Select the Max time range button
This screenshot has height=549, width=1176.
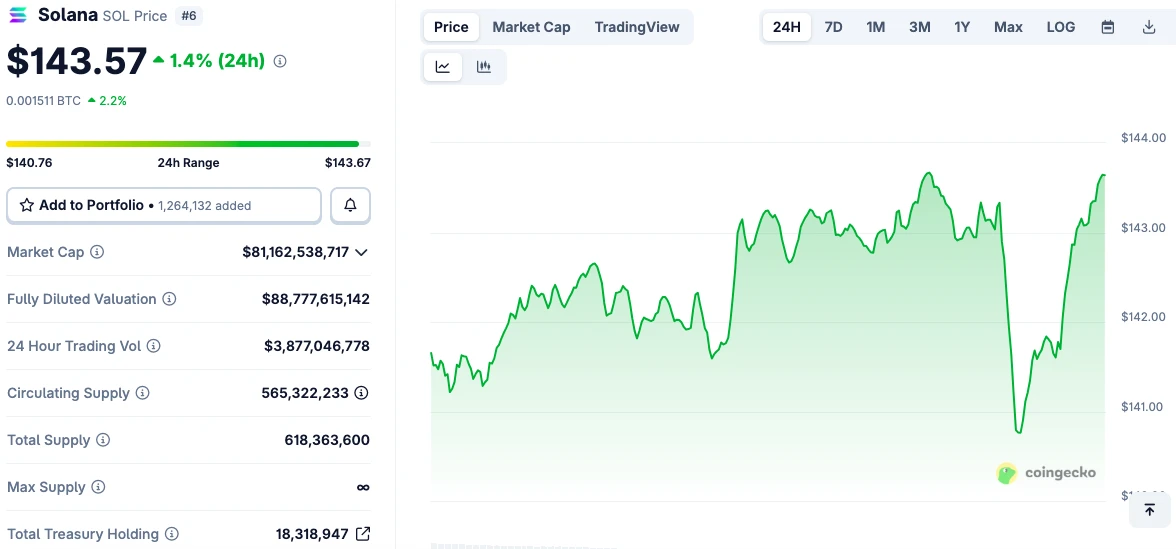pyautogui.click(x=1008, y=27)
